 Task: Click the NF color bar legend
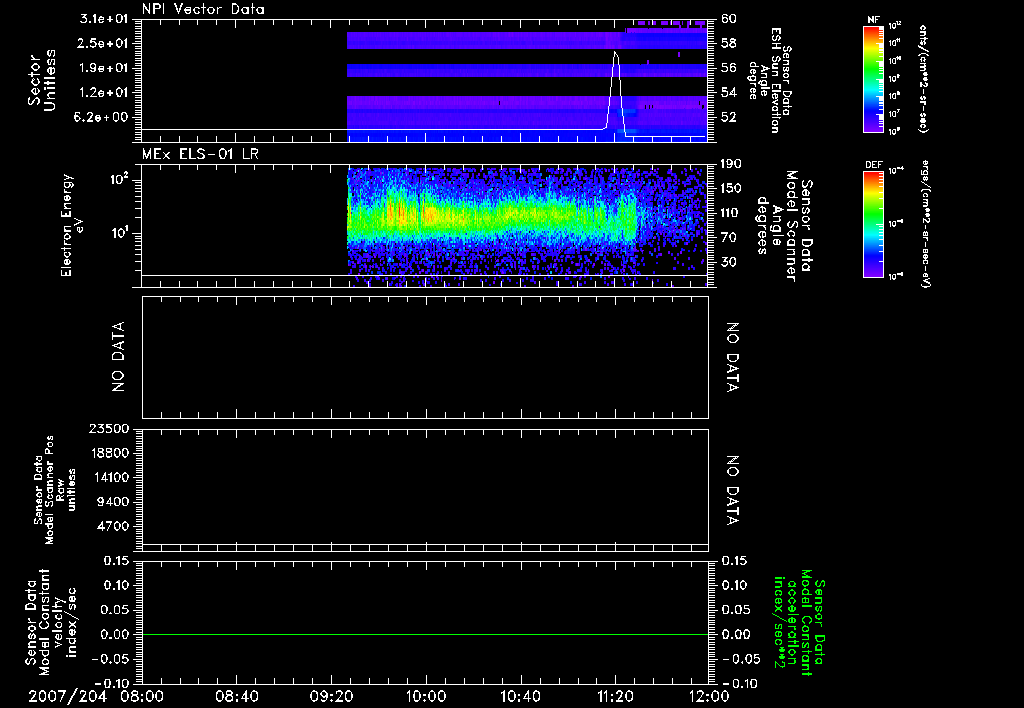pyautogui.click(x=874, y=80)
